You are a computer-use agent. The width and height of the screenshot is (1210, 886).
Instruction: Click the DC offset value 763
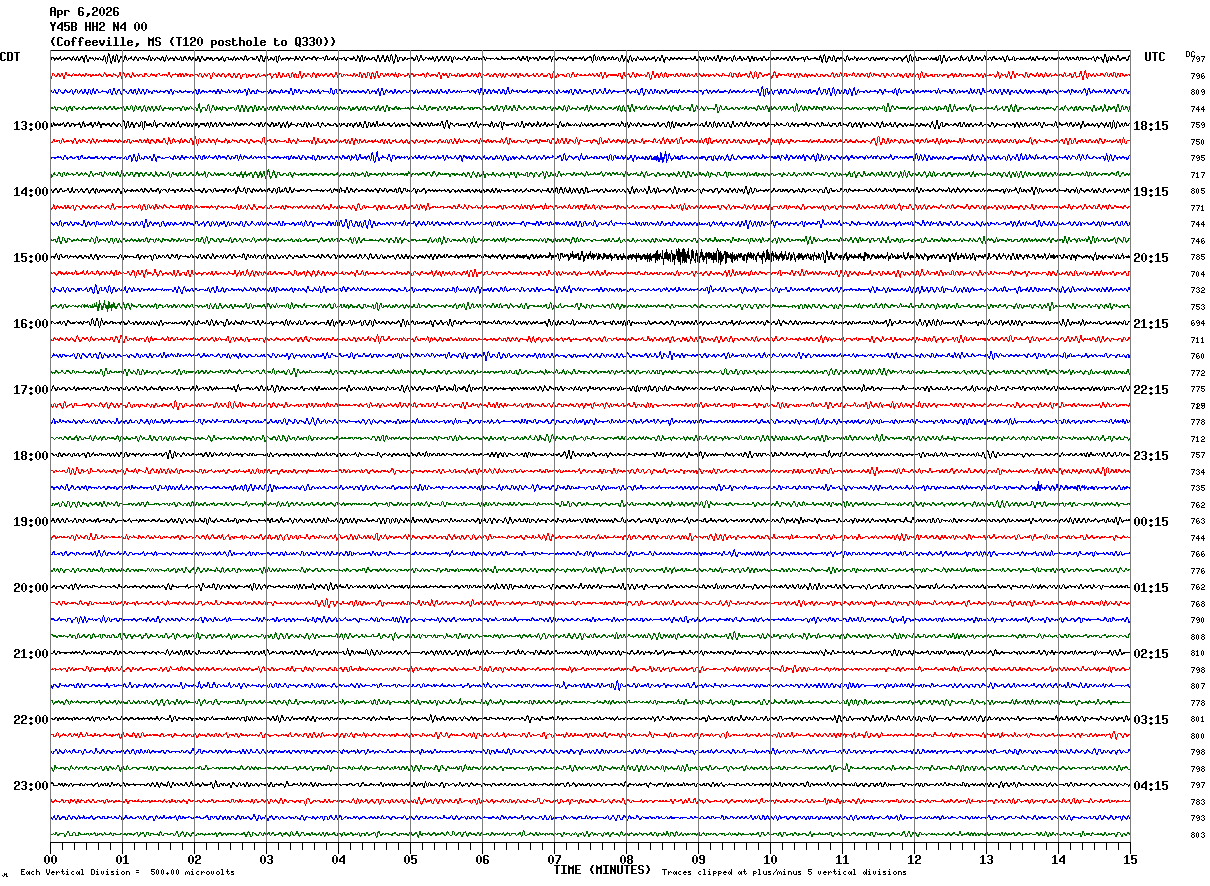click(x=1197, y=521)
